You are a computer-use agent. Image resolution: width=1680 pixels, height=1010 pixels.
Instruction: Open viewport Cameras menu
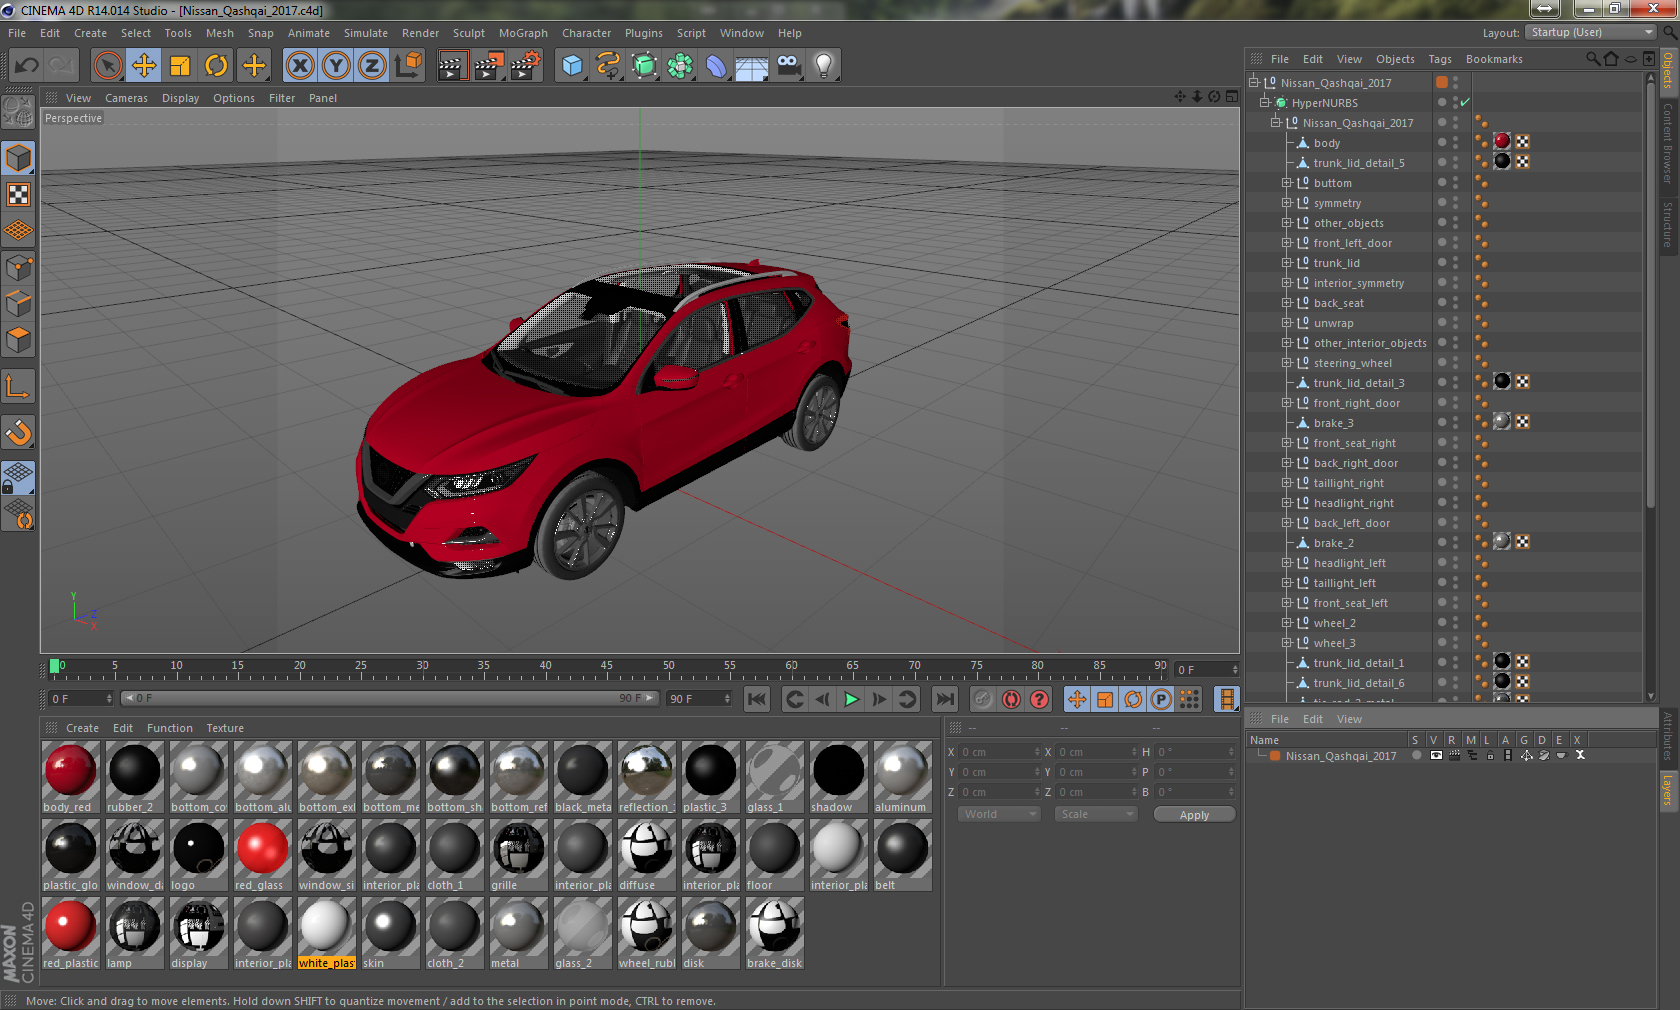[126, 98]
